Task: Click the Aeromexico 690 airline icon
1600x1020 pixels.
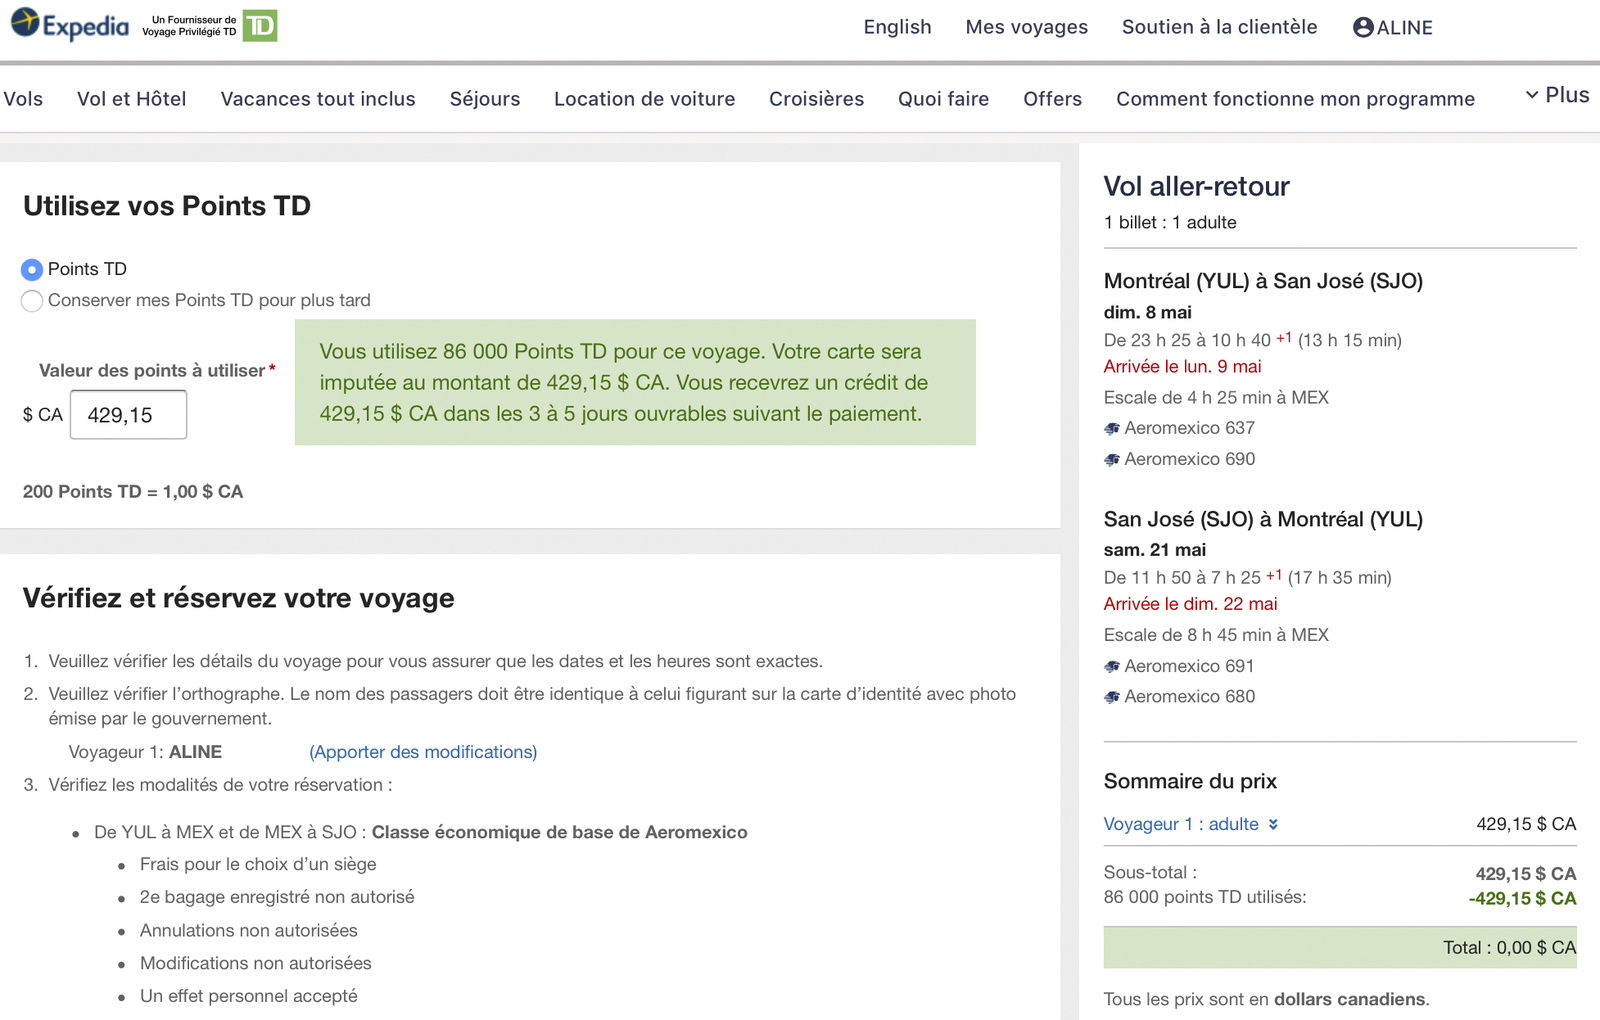Action: point(1112,459)
